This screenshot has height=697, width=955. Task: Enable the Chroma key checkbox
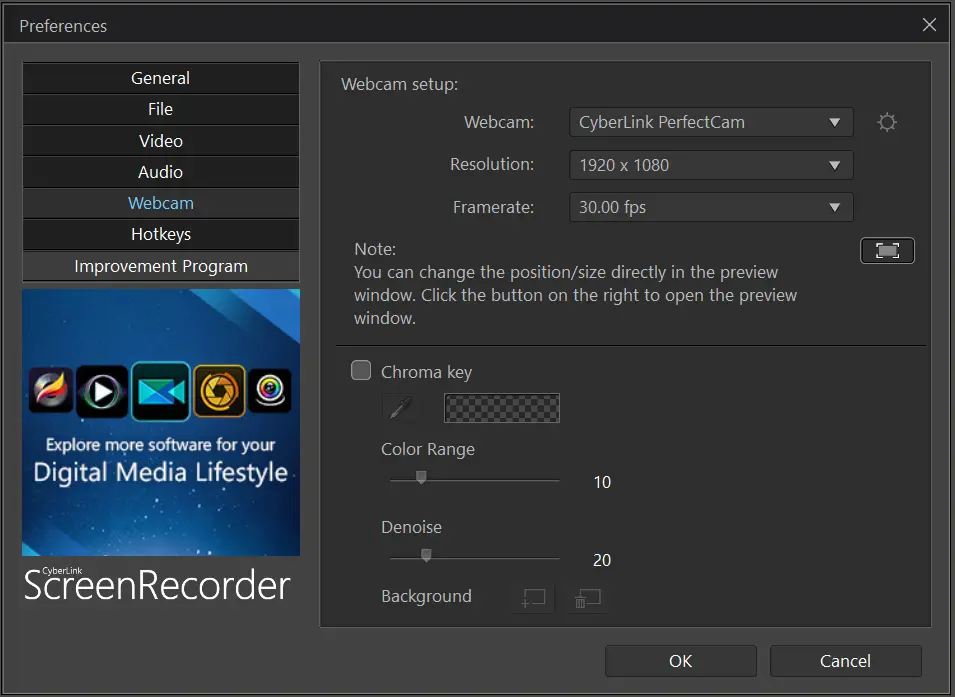click(360, 370)
